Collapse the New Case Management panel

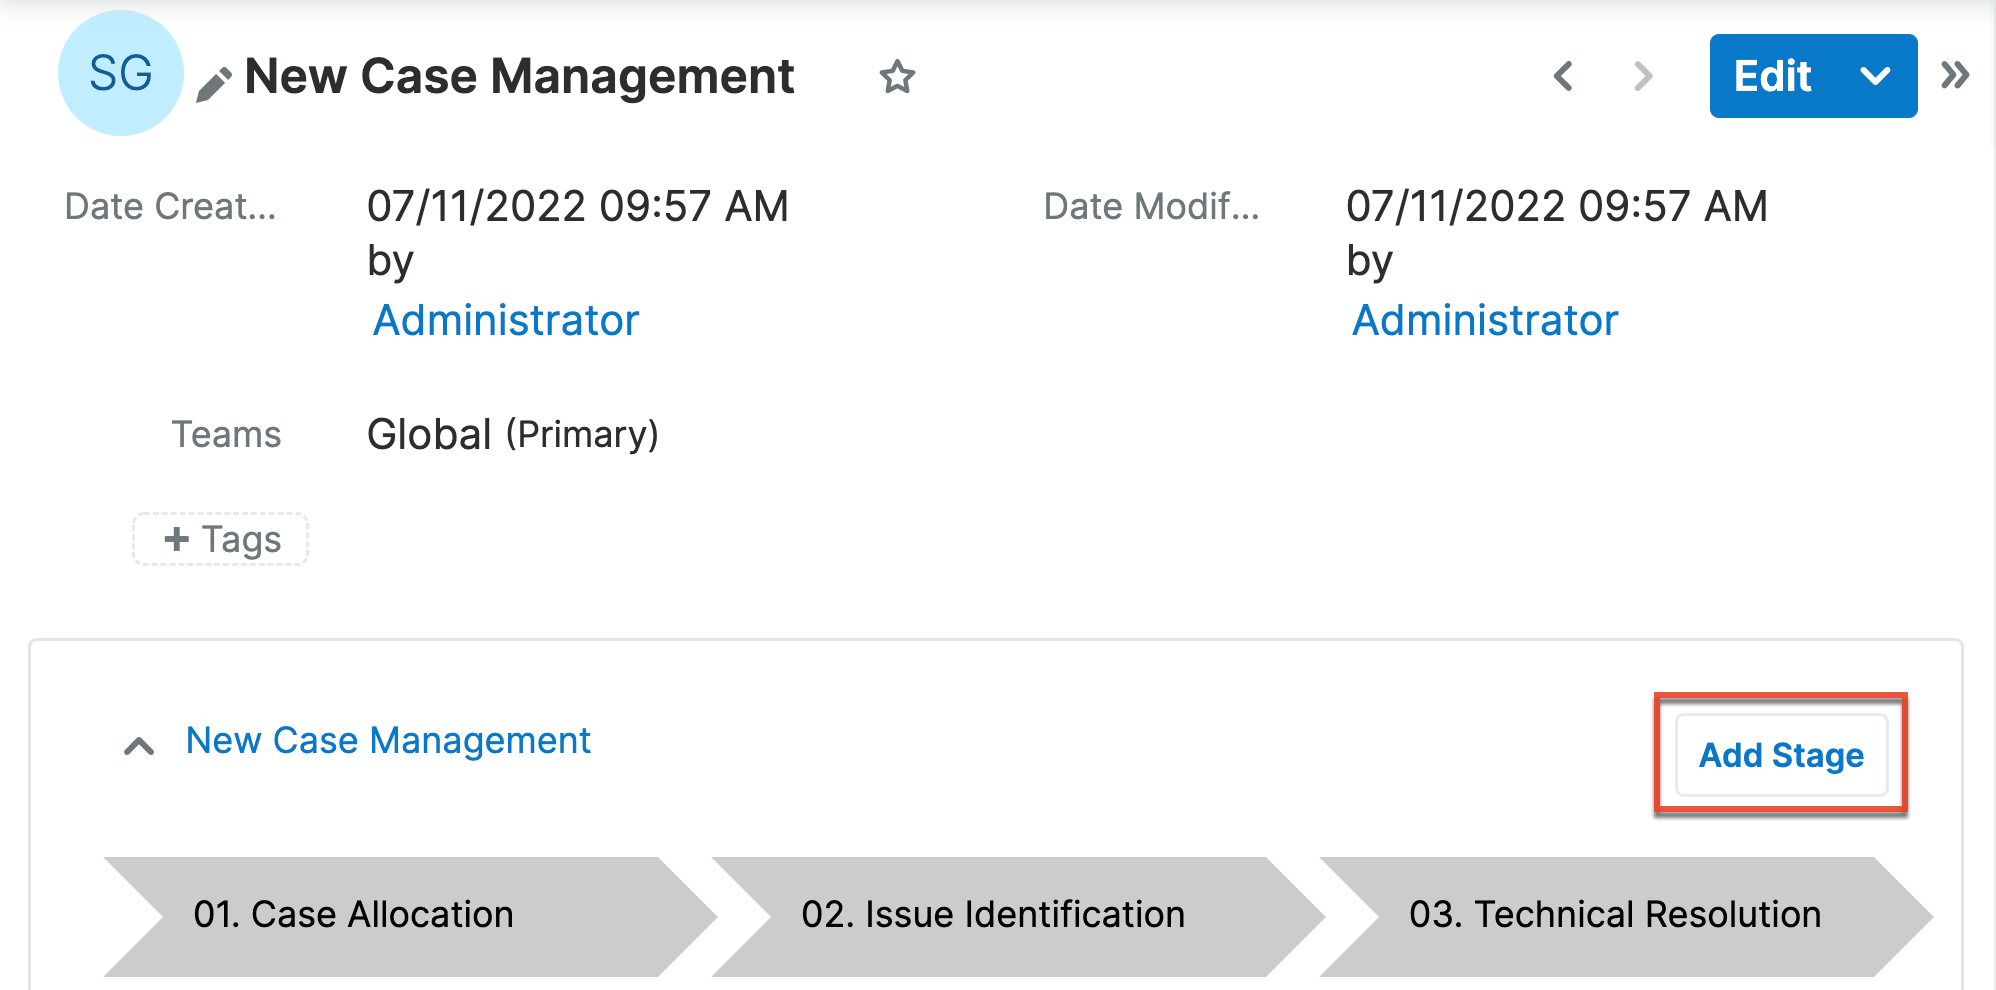pos(139,746)
